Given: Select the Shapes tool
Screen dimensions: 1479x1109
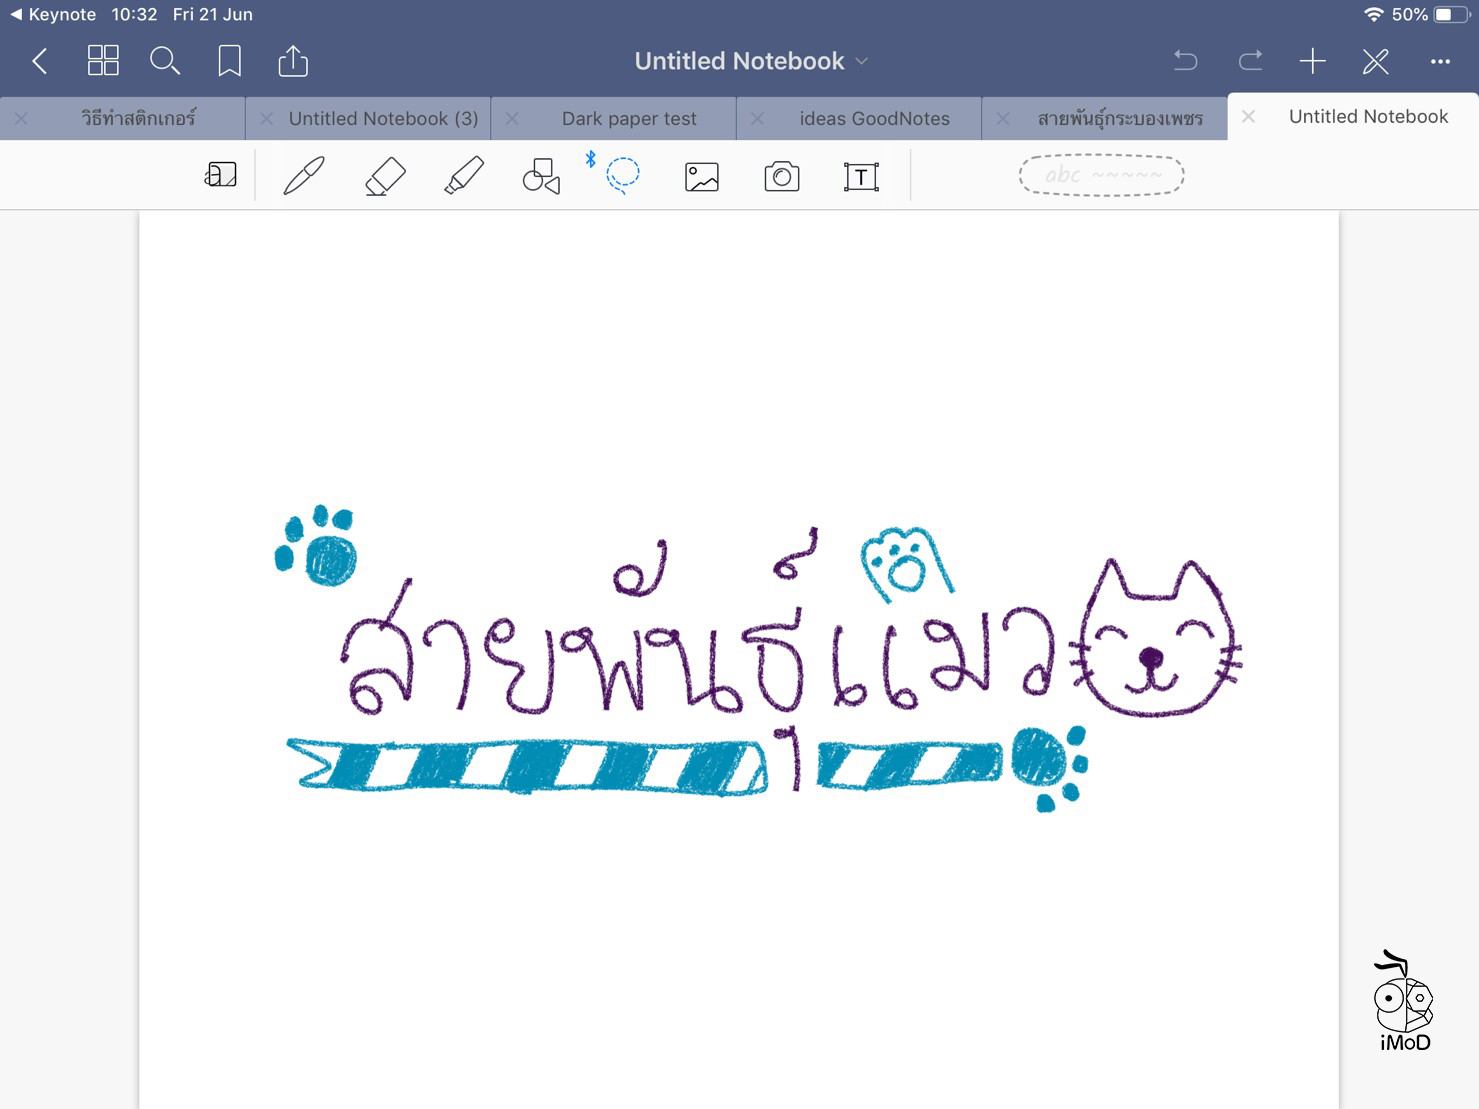Looking at the screenshot, I should (x=541, y=176).
